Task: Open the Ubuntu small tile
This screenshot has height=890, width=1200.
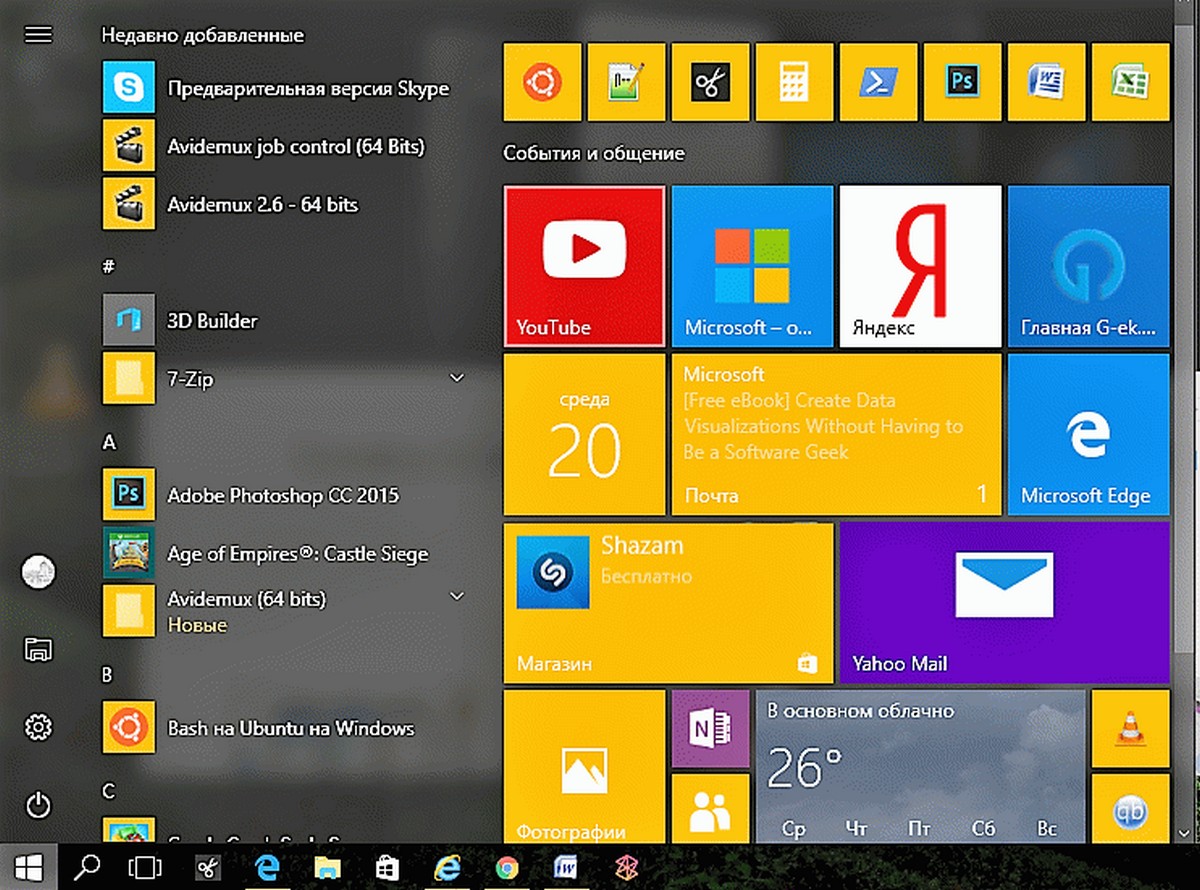Action: pos(543,83)
